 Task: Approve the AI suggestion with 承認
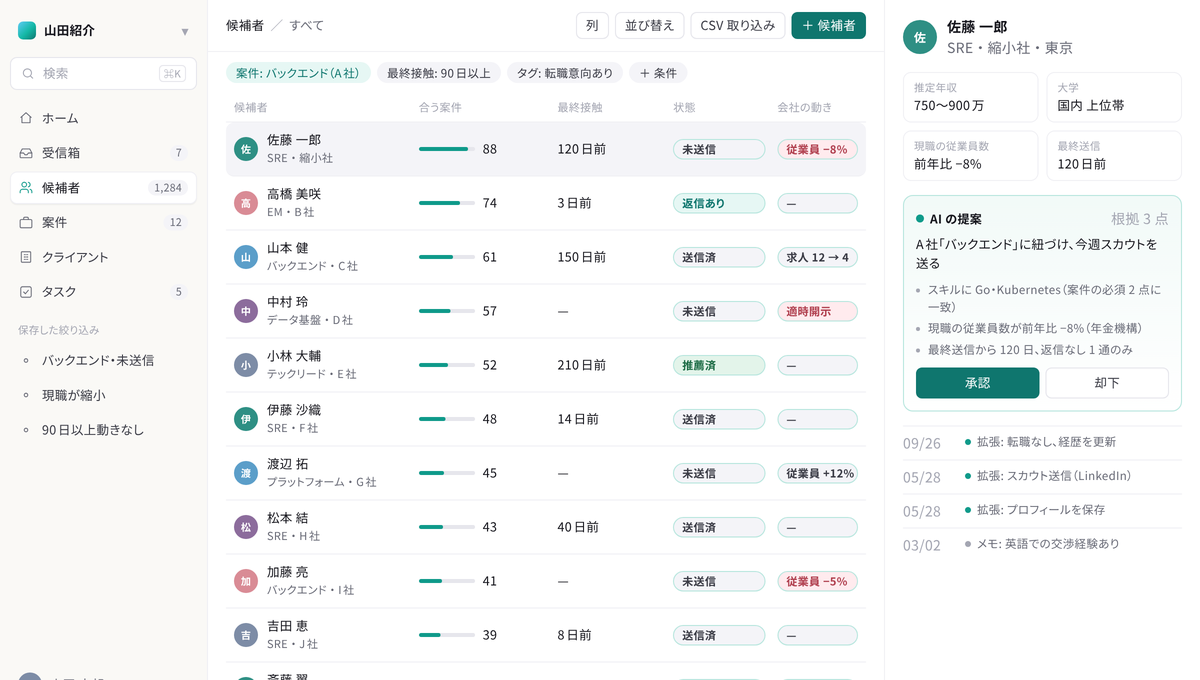[977, 383]
